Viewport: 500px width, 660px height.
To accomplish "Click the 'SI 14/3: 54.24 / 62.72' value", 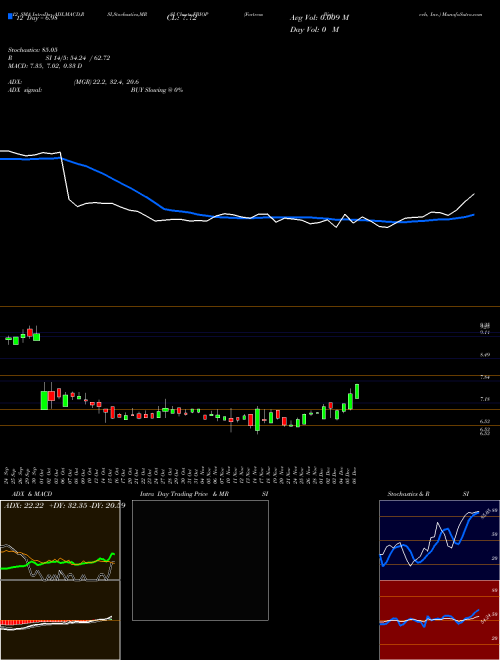I will [78, 58].
